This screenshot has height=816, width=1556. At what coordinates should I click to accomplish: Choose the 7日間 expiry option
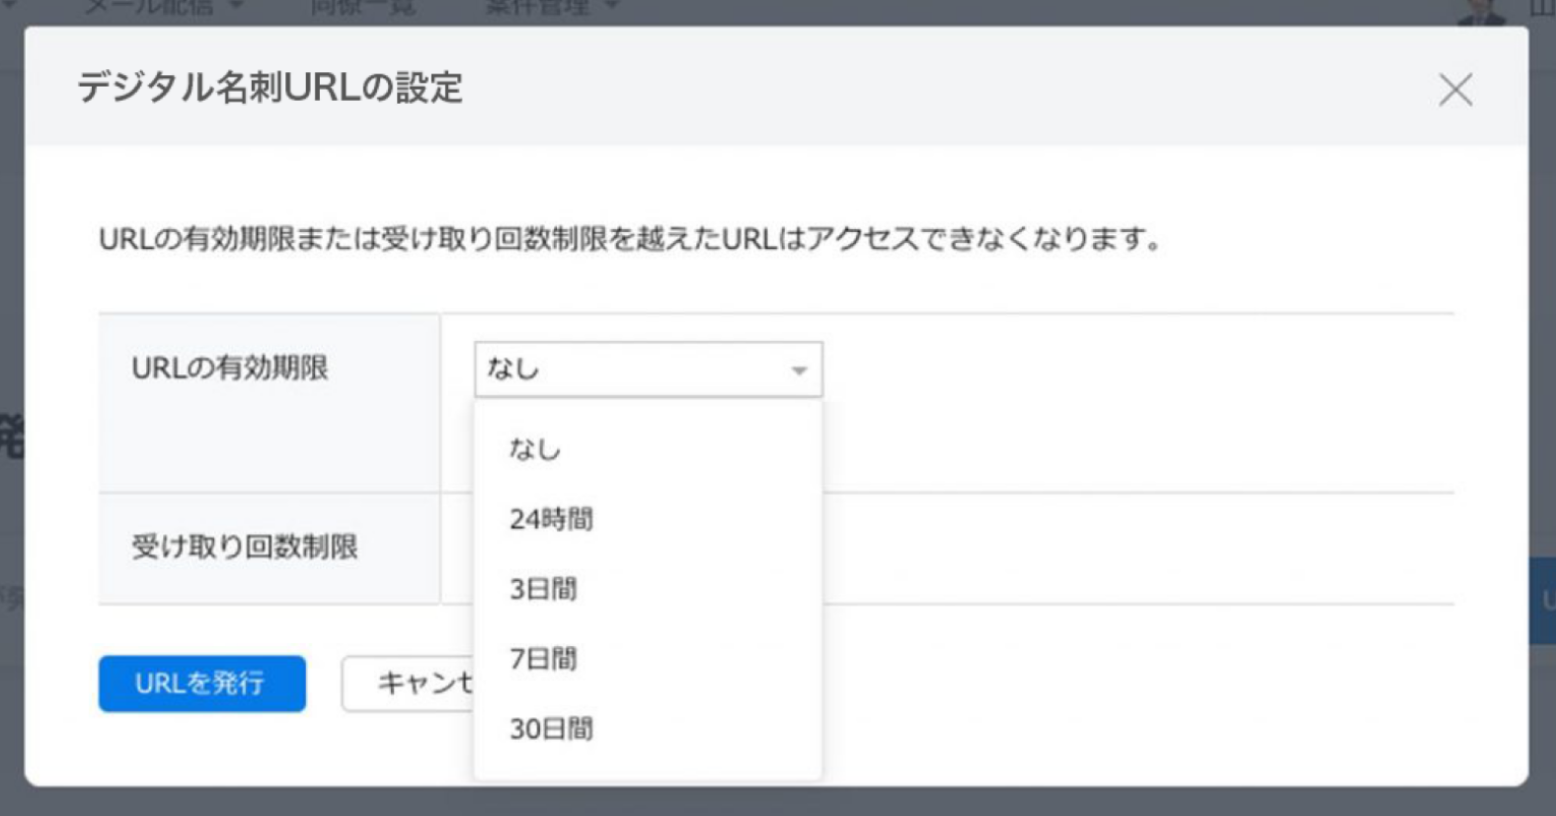tap(648, 659)
